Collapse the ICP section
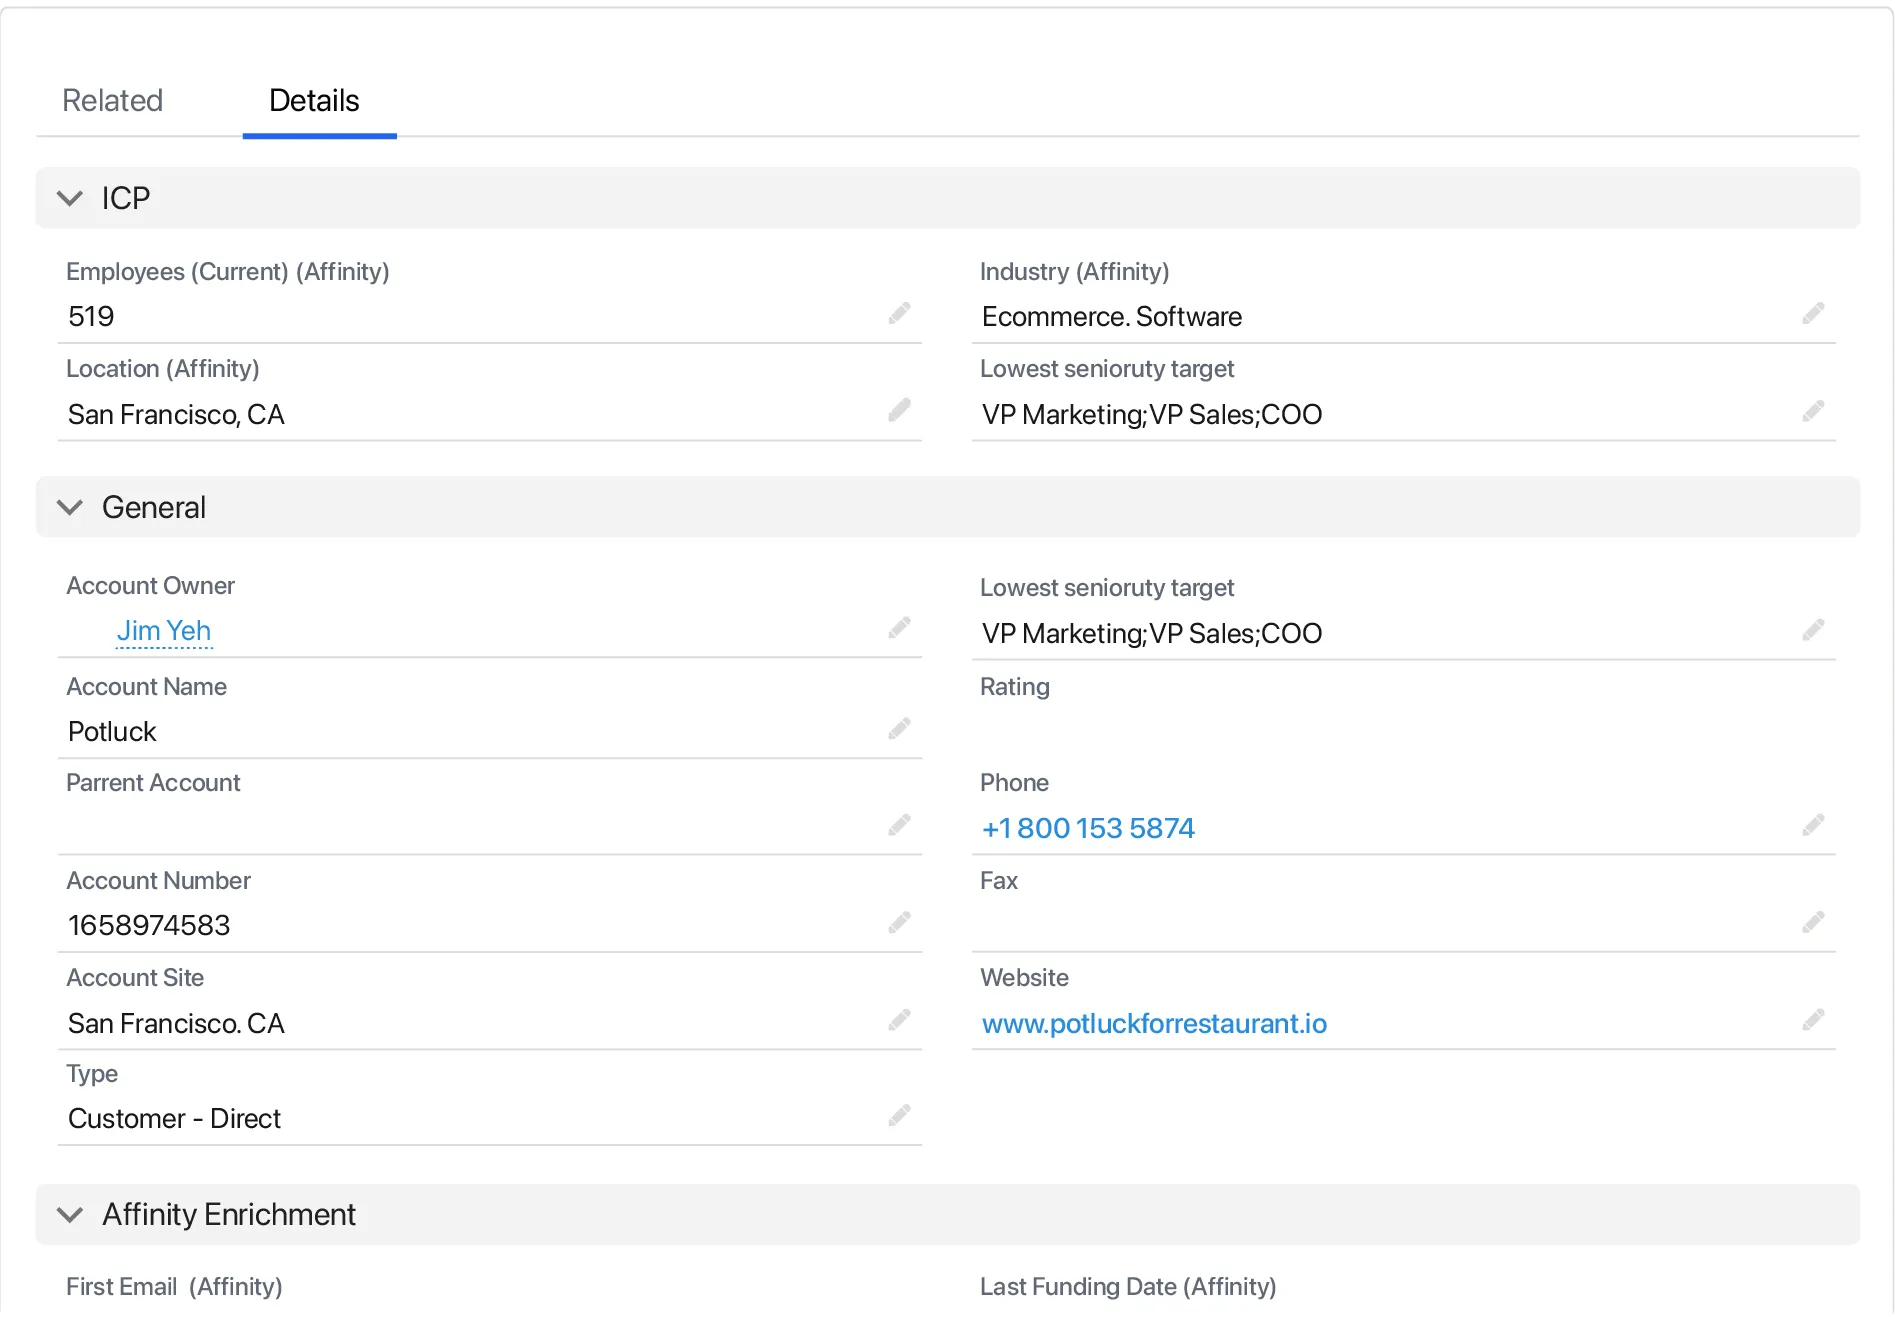 click(x=70, y=198)
